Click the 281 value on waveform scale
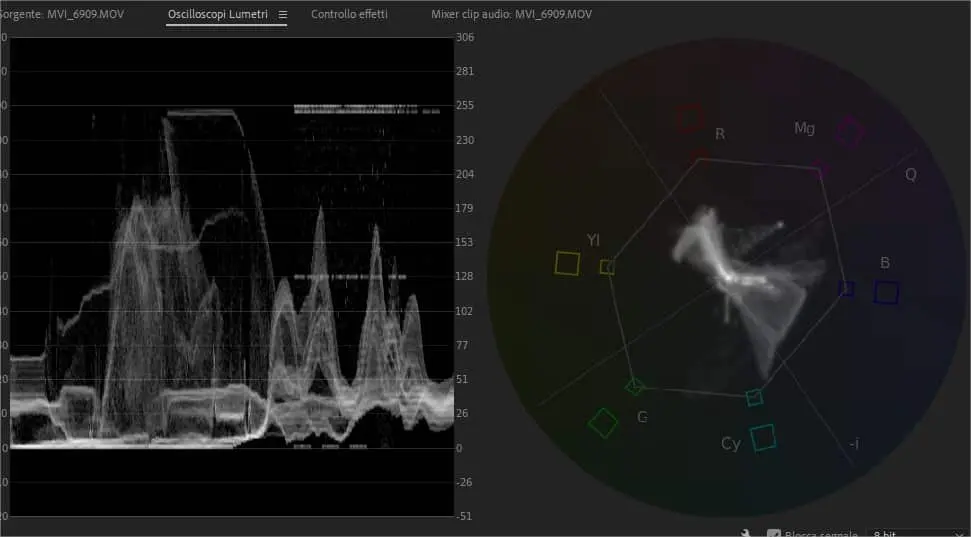971x537 pixels. [x=465, y=71]
